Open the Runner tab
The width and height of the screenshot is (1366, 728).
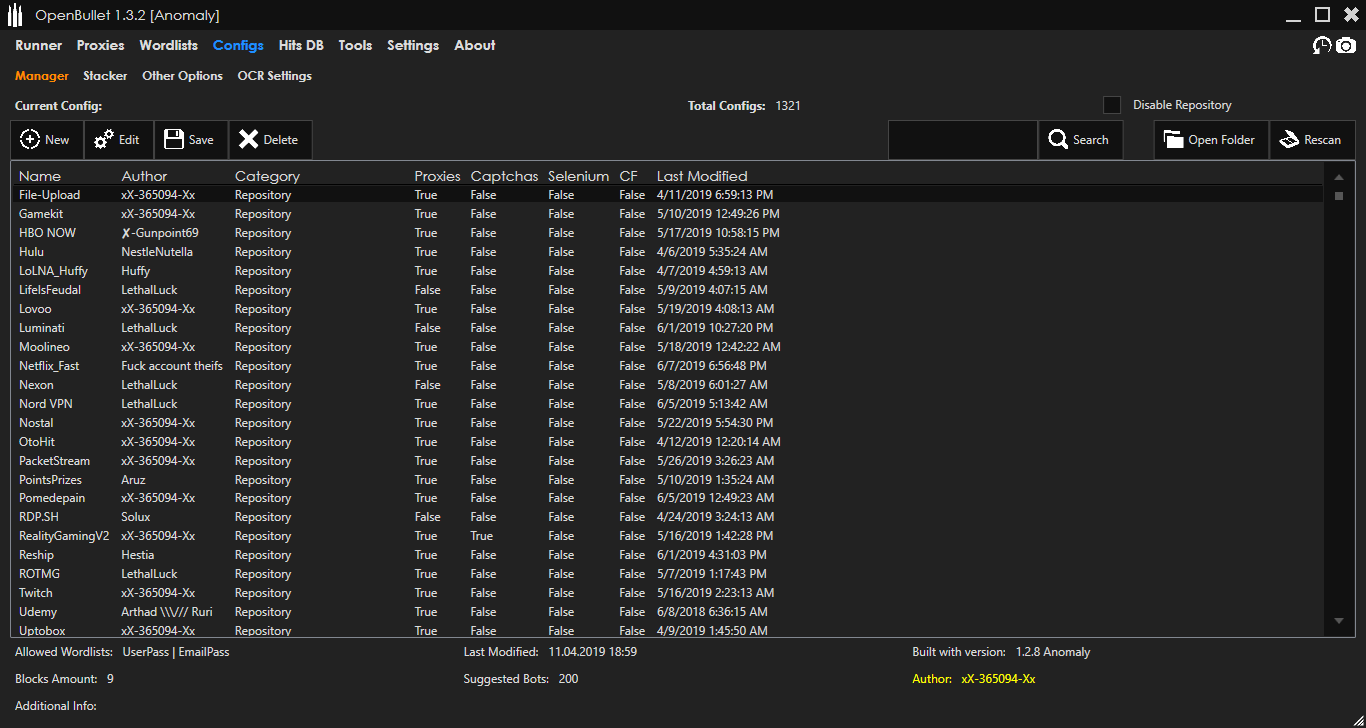point(39,45)
